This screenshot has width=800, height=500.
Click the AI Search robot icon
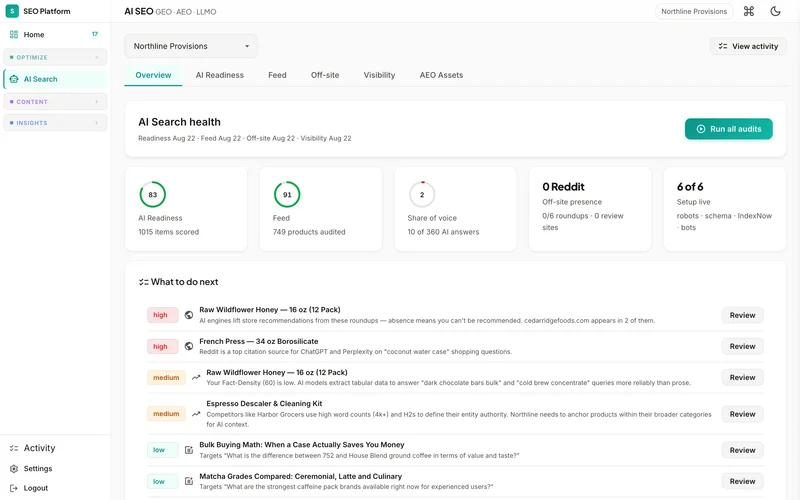14,79
